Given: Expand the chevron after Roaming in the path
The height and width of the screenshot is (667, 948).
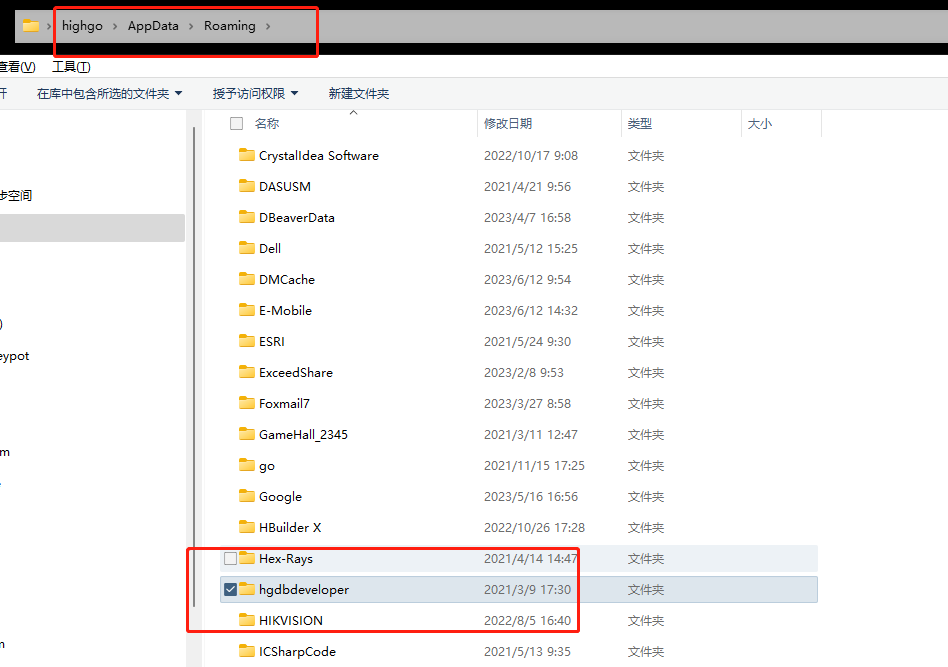Looking at the screenshot, I should [x=268, y=26].
